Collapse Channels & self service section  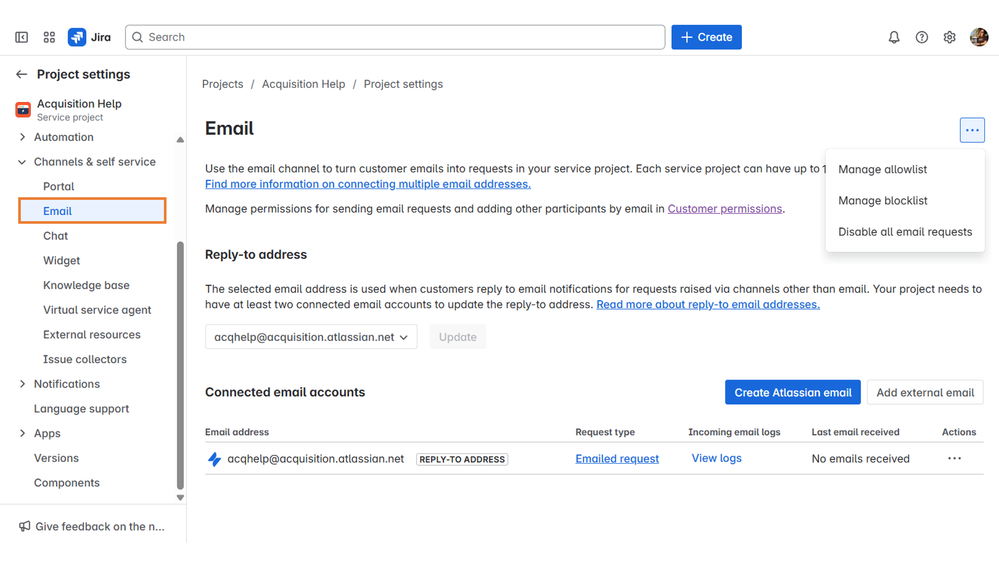[x=22, y=162]
